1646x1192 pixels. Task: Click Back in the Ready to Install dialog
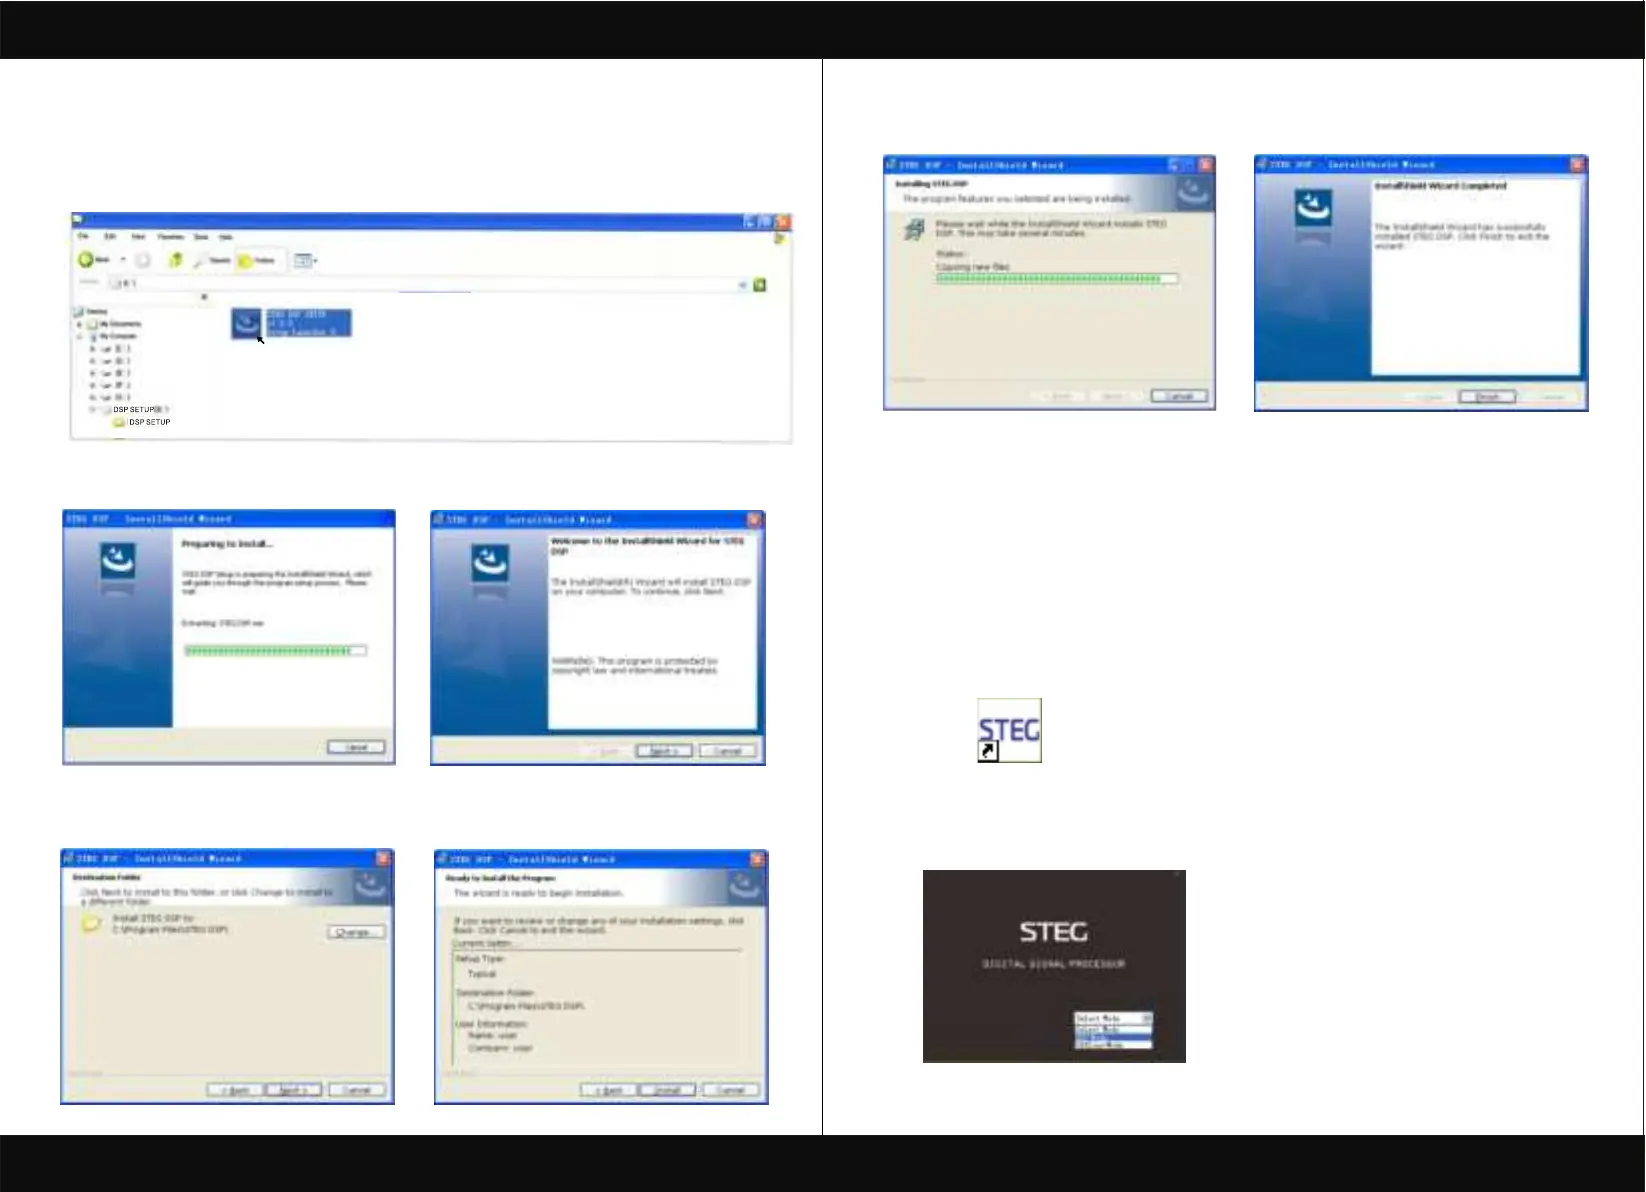click(609, 1090)
